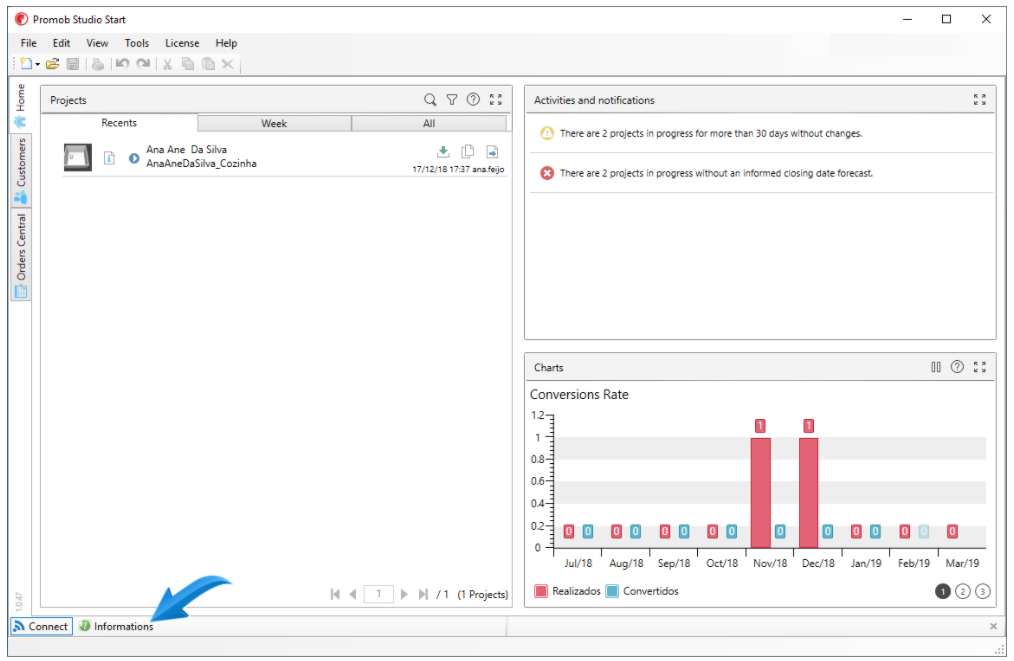Click the (1 Projects) count text

pyautogui.click(x=482, y=594)
